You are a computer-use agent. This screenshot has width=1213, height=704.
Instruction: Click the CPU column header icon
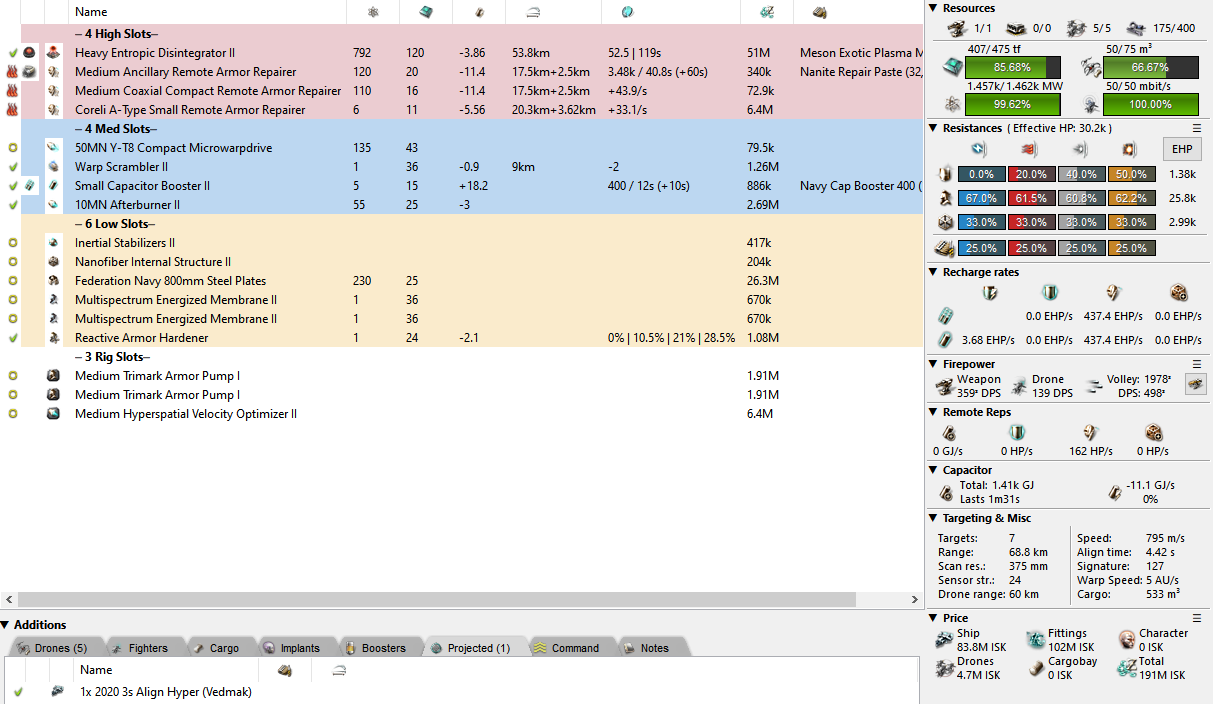[426, 12]
